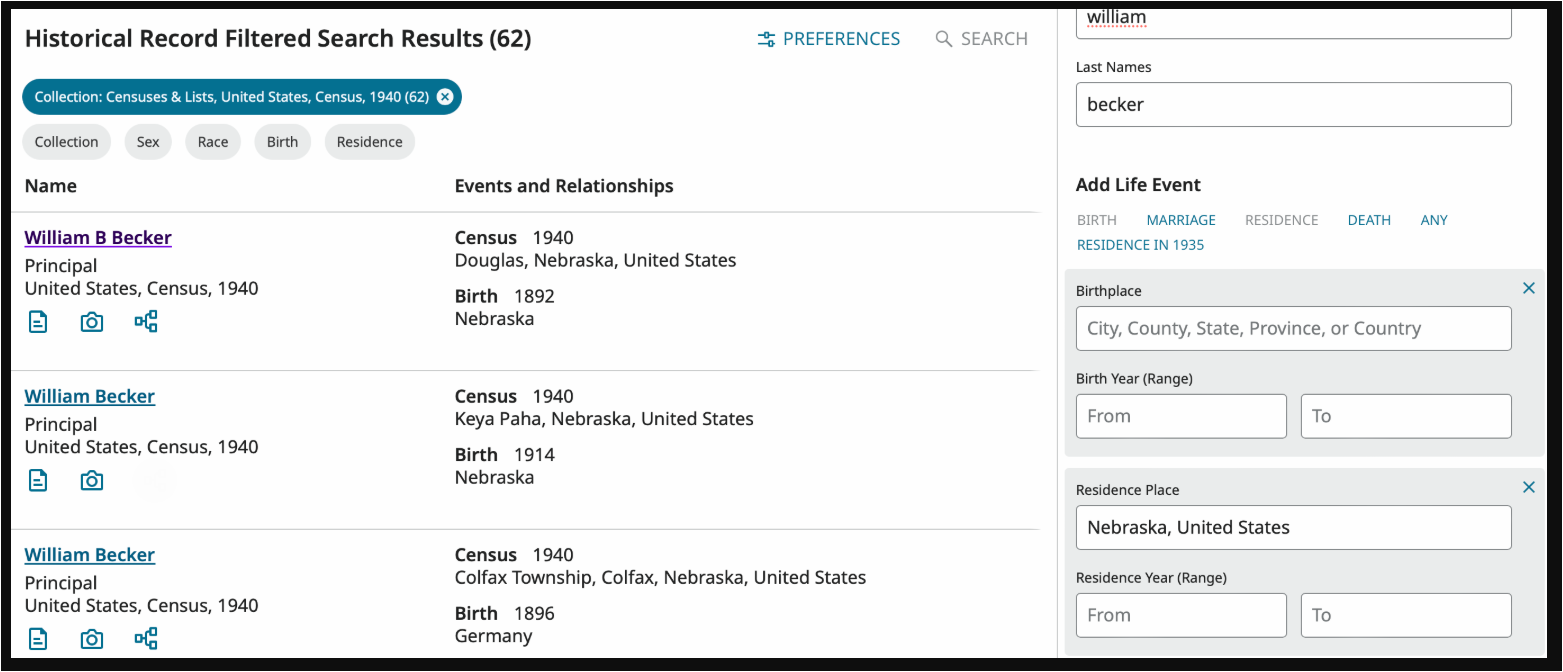The width and height of the screenshot is (1563, 672).
Task: Add a Marriage life event
Action: click(1181, 220)
